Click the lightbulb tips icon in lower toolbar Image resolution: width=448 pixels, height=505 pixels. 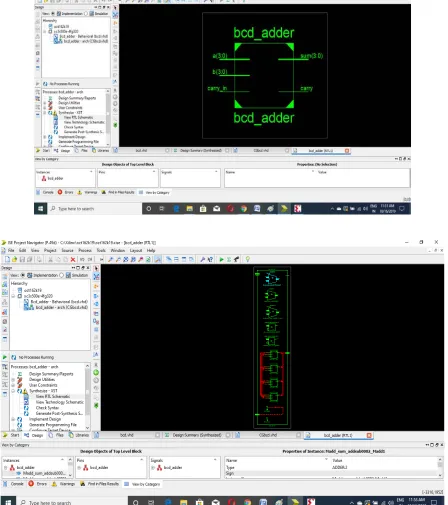click(x=247, y=259)
